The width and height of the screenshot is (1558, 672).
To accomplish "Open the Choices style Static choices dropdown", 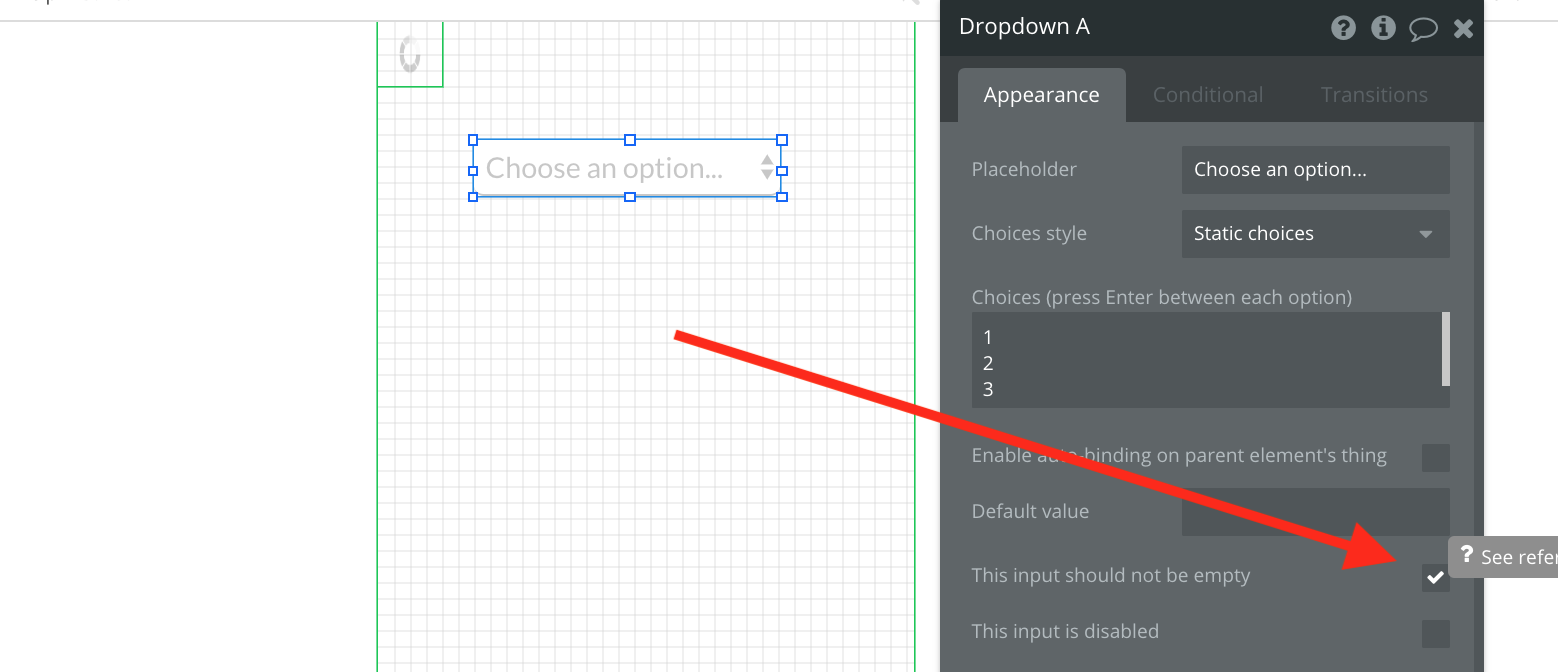I will coord(1315,234).
